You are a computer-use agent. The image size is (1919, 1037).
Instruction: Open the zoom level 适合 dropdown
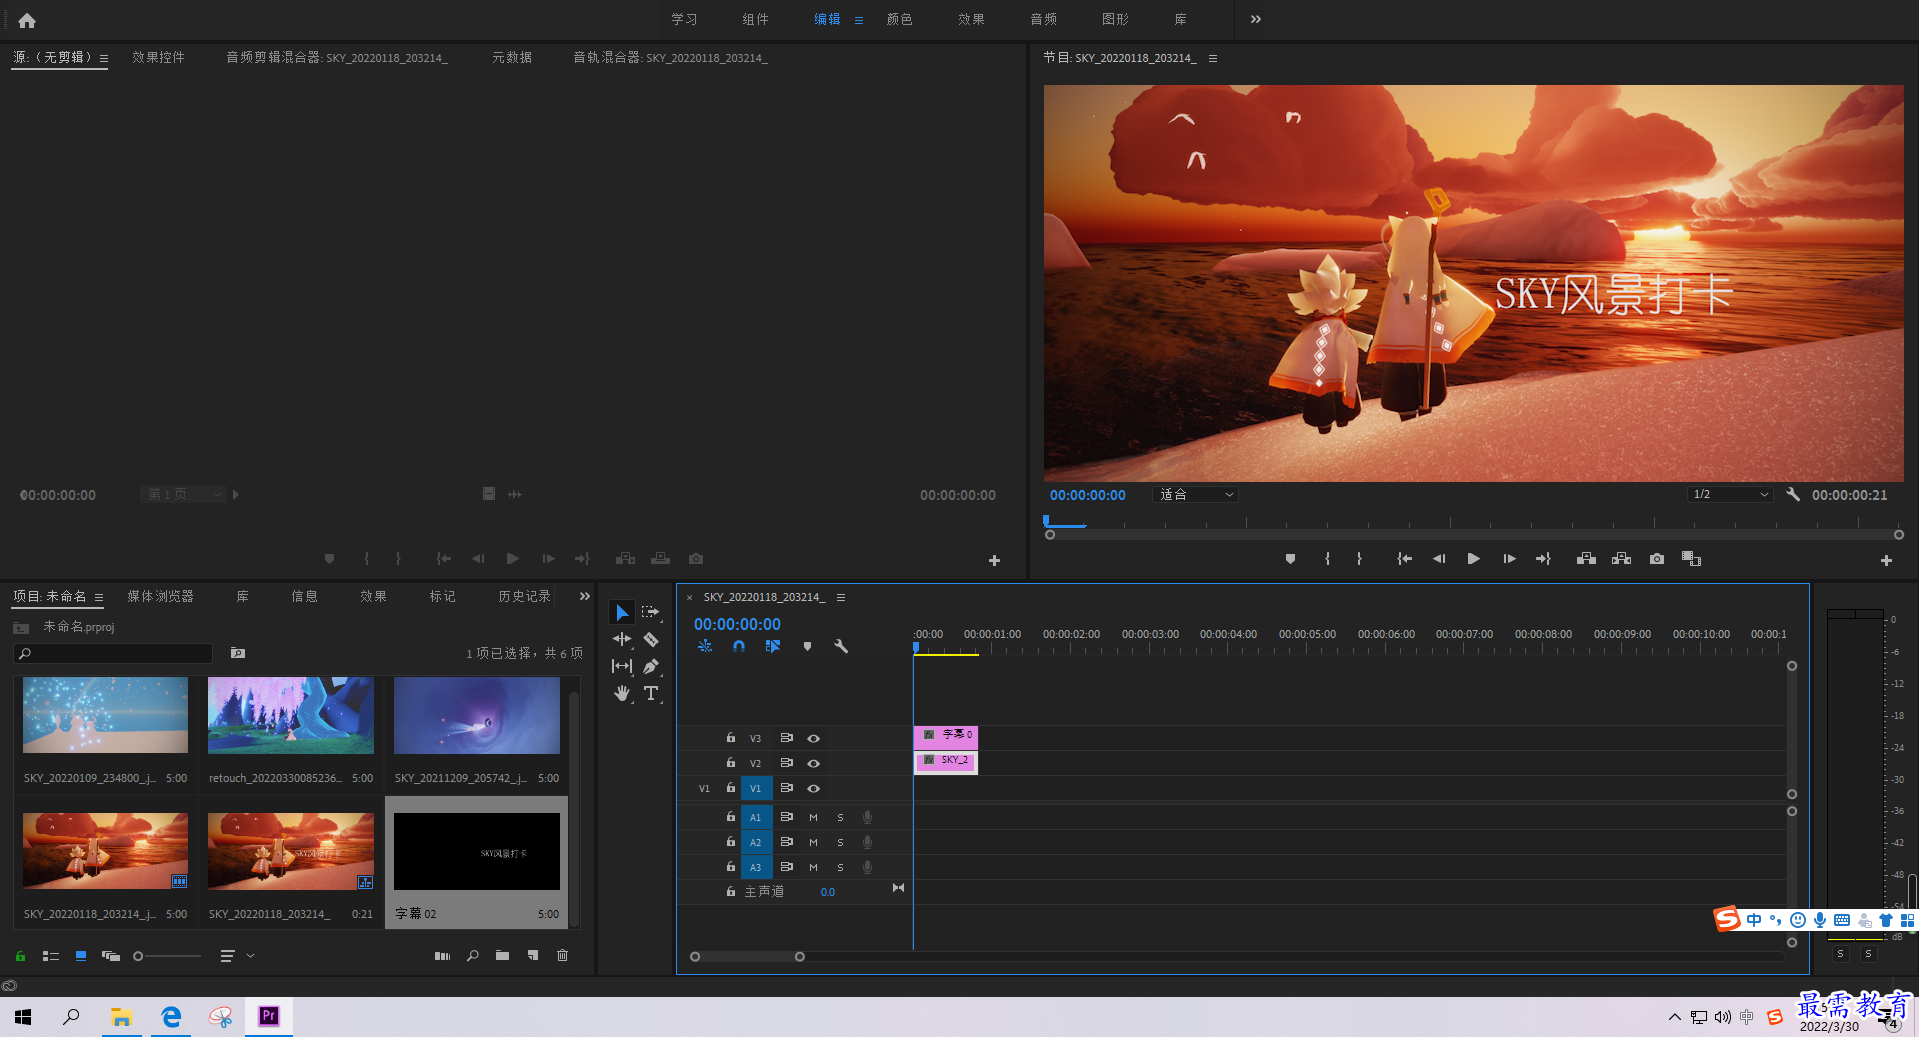(x=1196, y=494)
